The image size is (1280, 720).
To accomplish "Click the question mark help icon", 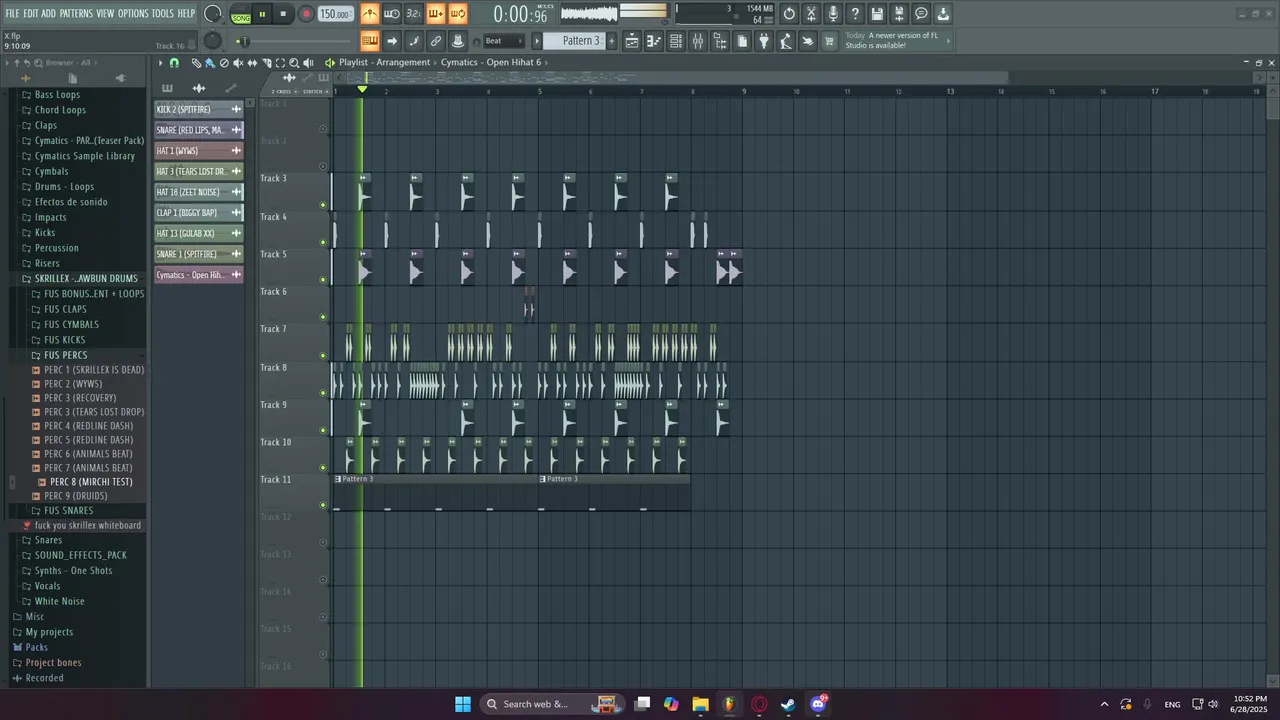I will 855,14.
